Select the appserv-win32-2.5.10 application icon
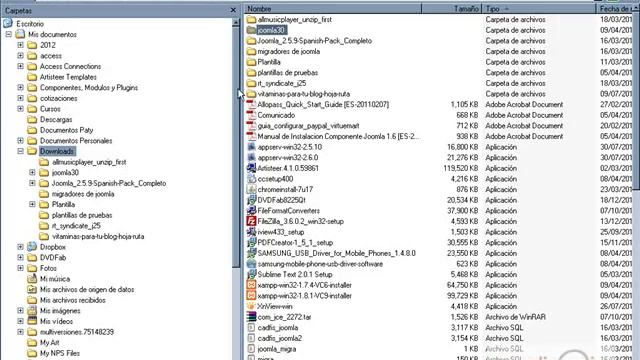 click(x=251, y=147)
